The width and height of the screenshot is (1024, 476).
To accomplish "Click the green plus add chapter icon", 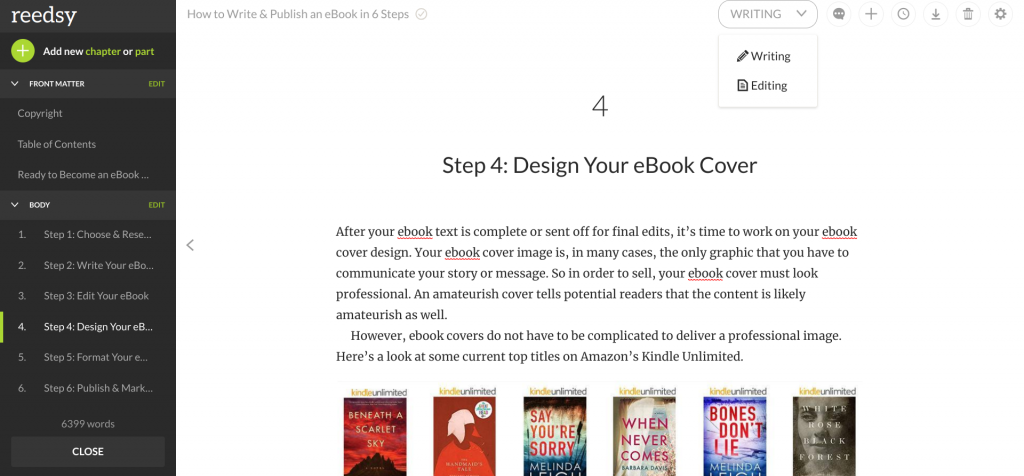I will [22, 51].
